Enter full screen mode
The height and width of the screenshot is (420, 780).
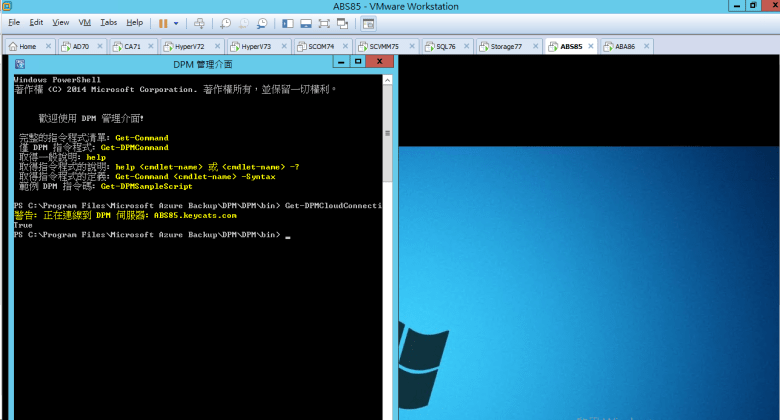(322, 22)
